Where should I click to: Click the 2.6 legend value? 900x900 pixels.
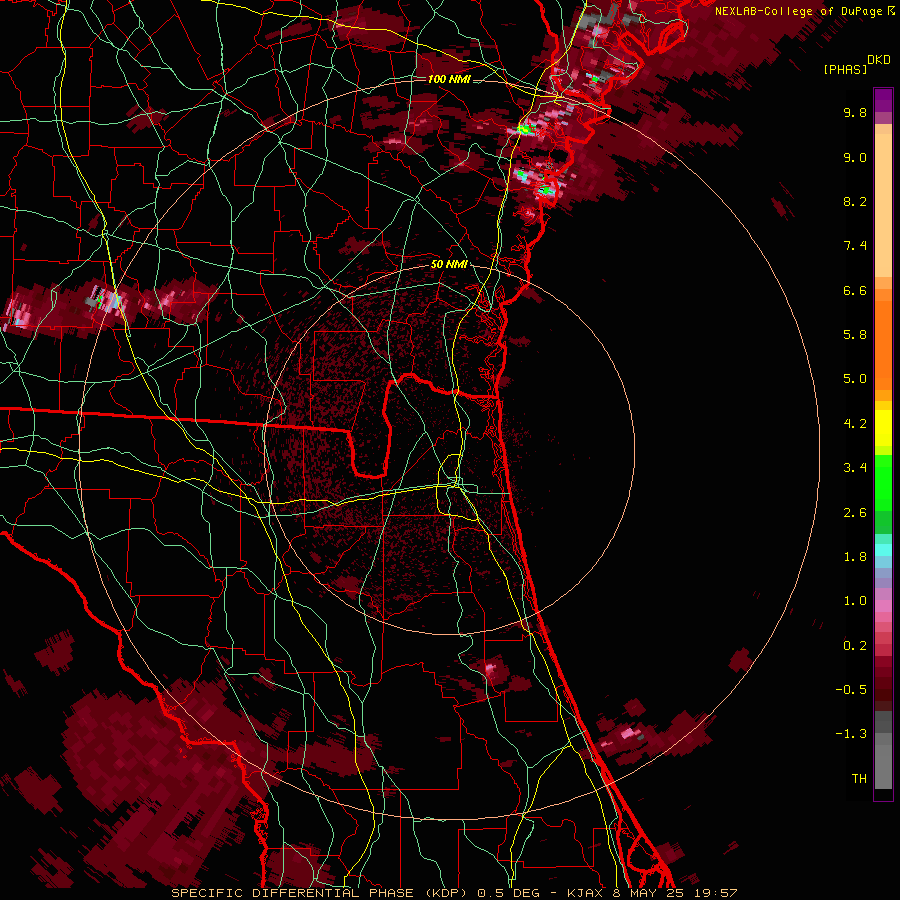[x=855, y=513]
